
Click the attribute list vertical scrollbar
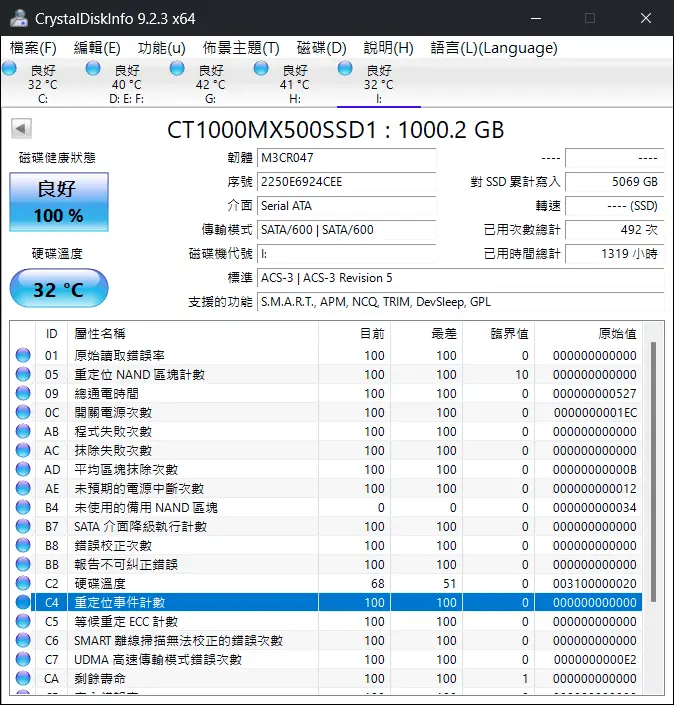tap(654, 470)
